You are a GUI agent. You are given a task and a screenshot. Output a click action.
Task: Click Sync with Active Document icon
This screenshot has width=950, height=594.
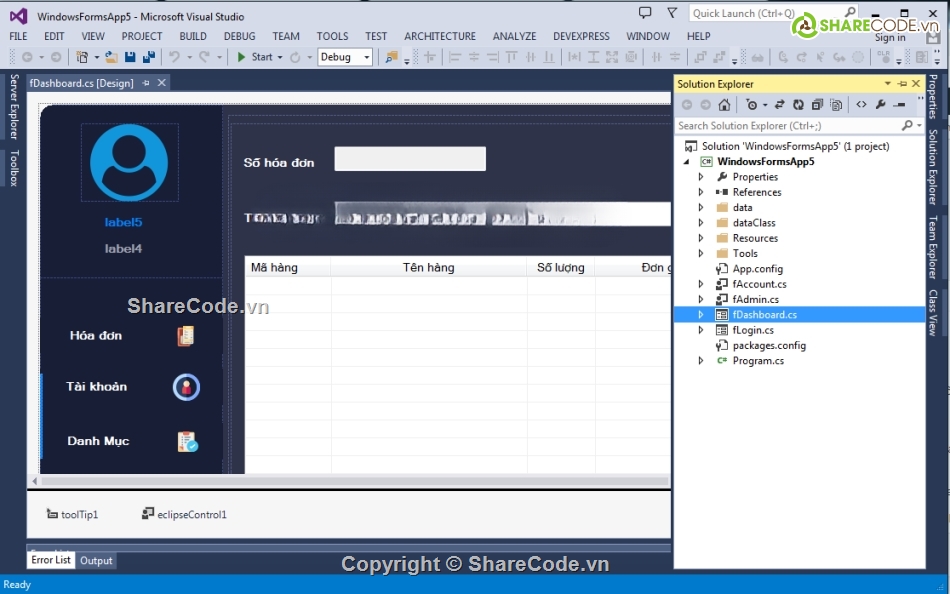pos(780,105)
